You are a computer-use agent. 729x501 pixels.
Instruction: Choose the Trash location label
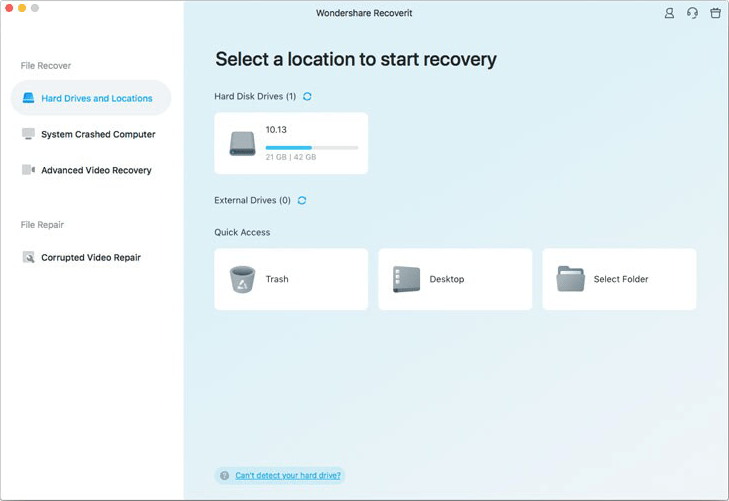277,279
